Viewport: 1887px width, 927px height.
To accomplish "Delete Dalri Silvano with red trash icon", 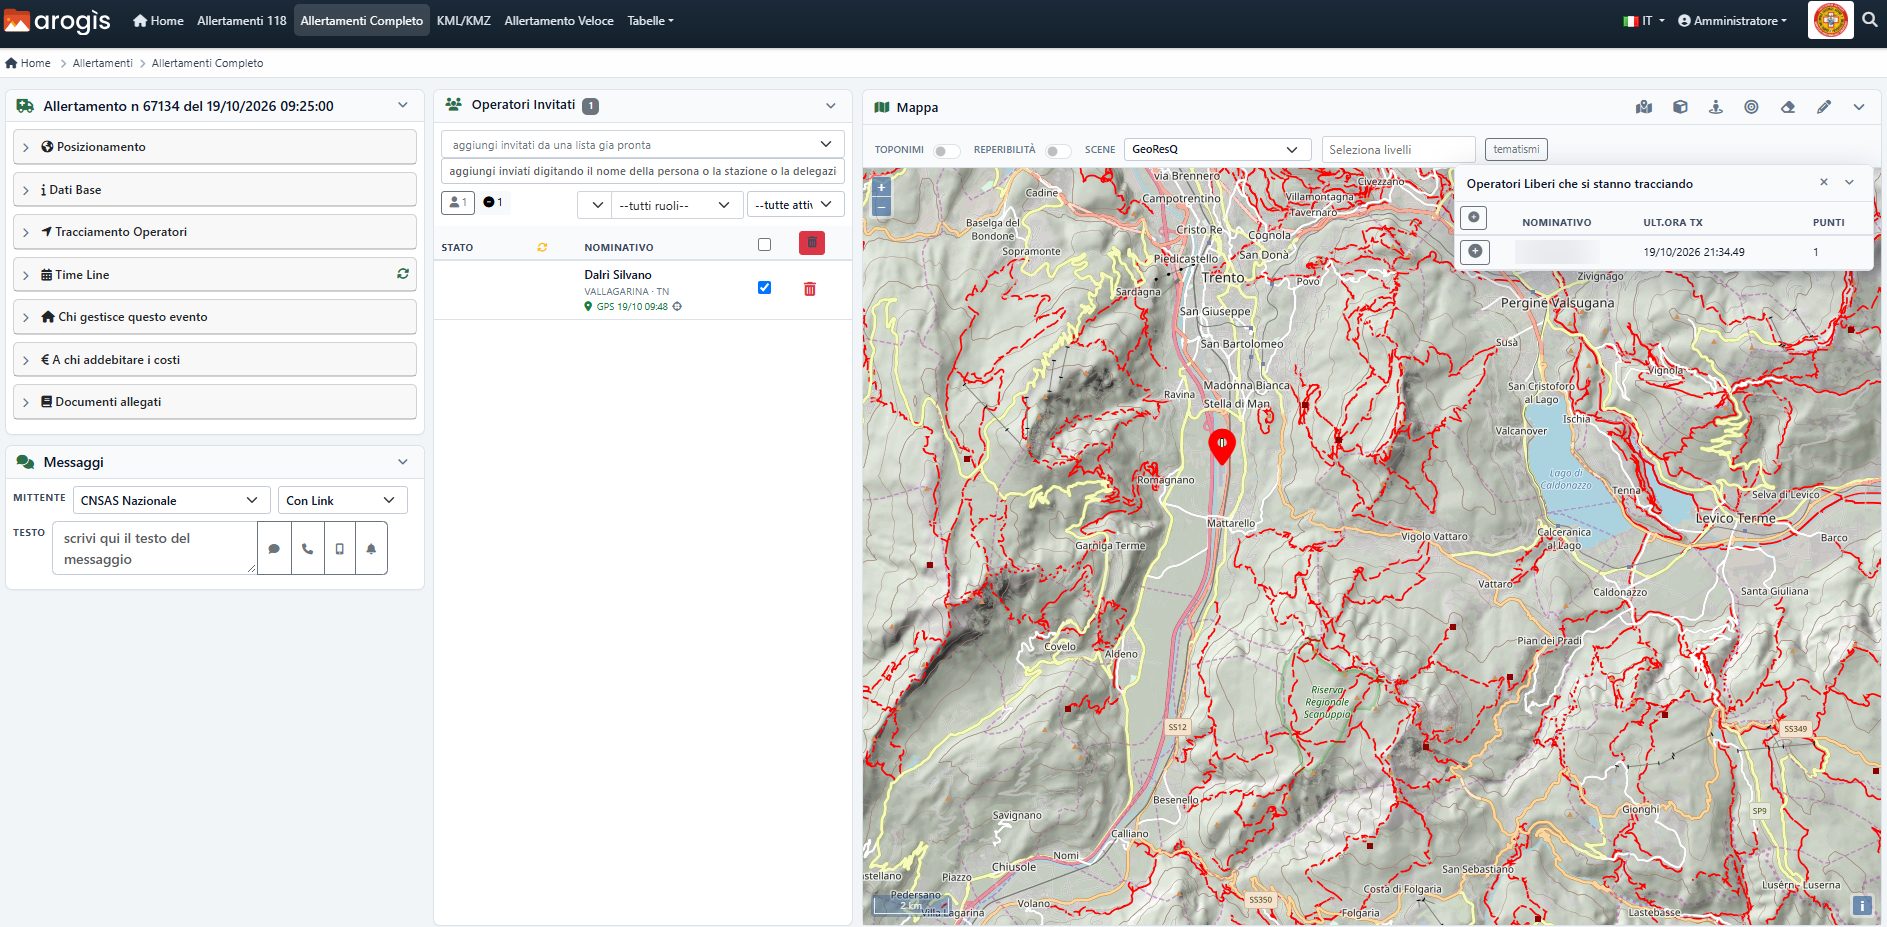I will pos(810,289).
